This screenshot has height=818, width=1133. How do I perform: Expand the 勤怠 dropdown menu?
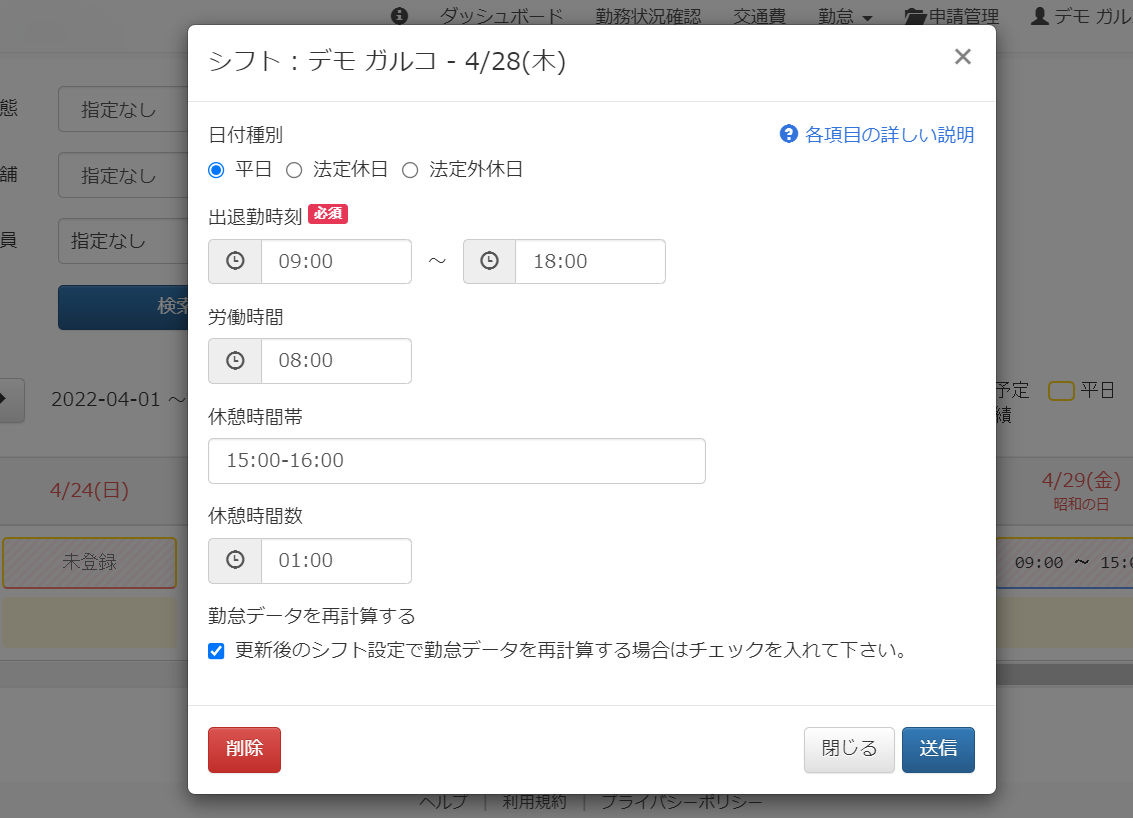[x=845, y=15]
